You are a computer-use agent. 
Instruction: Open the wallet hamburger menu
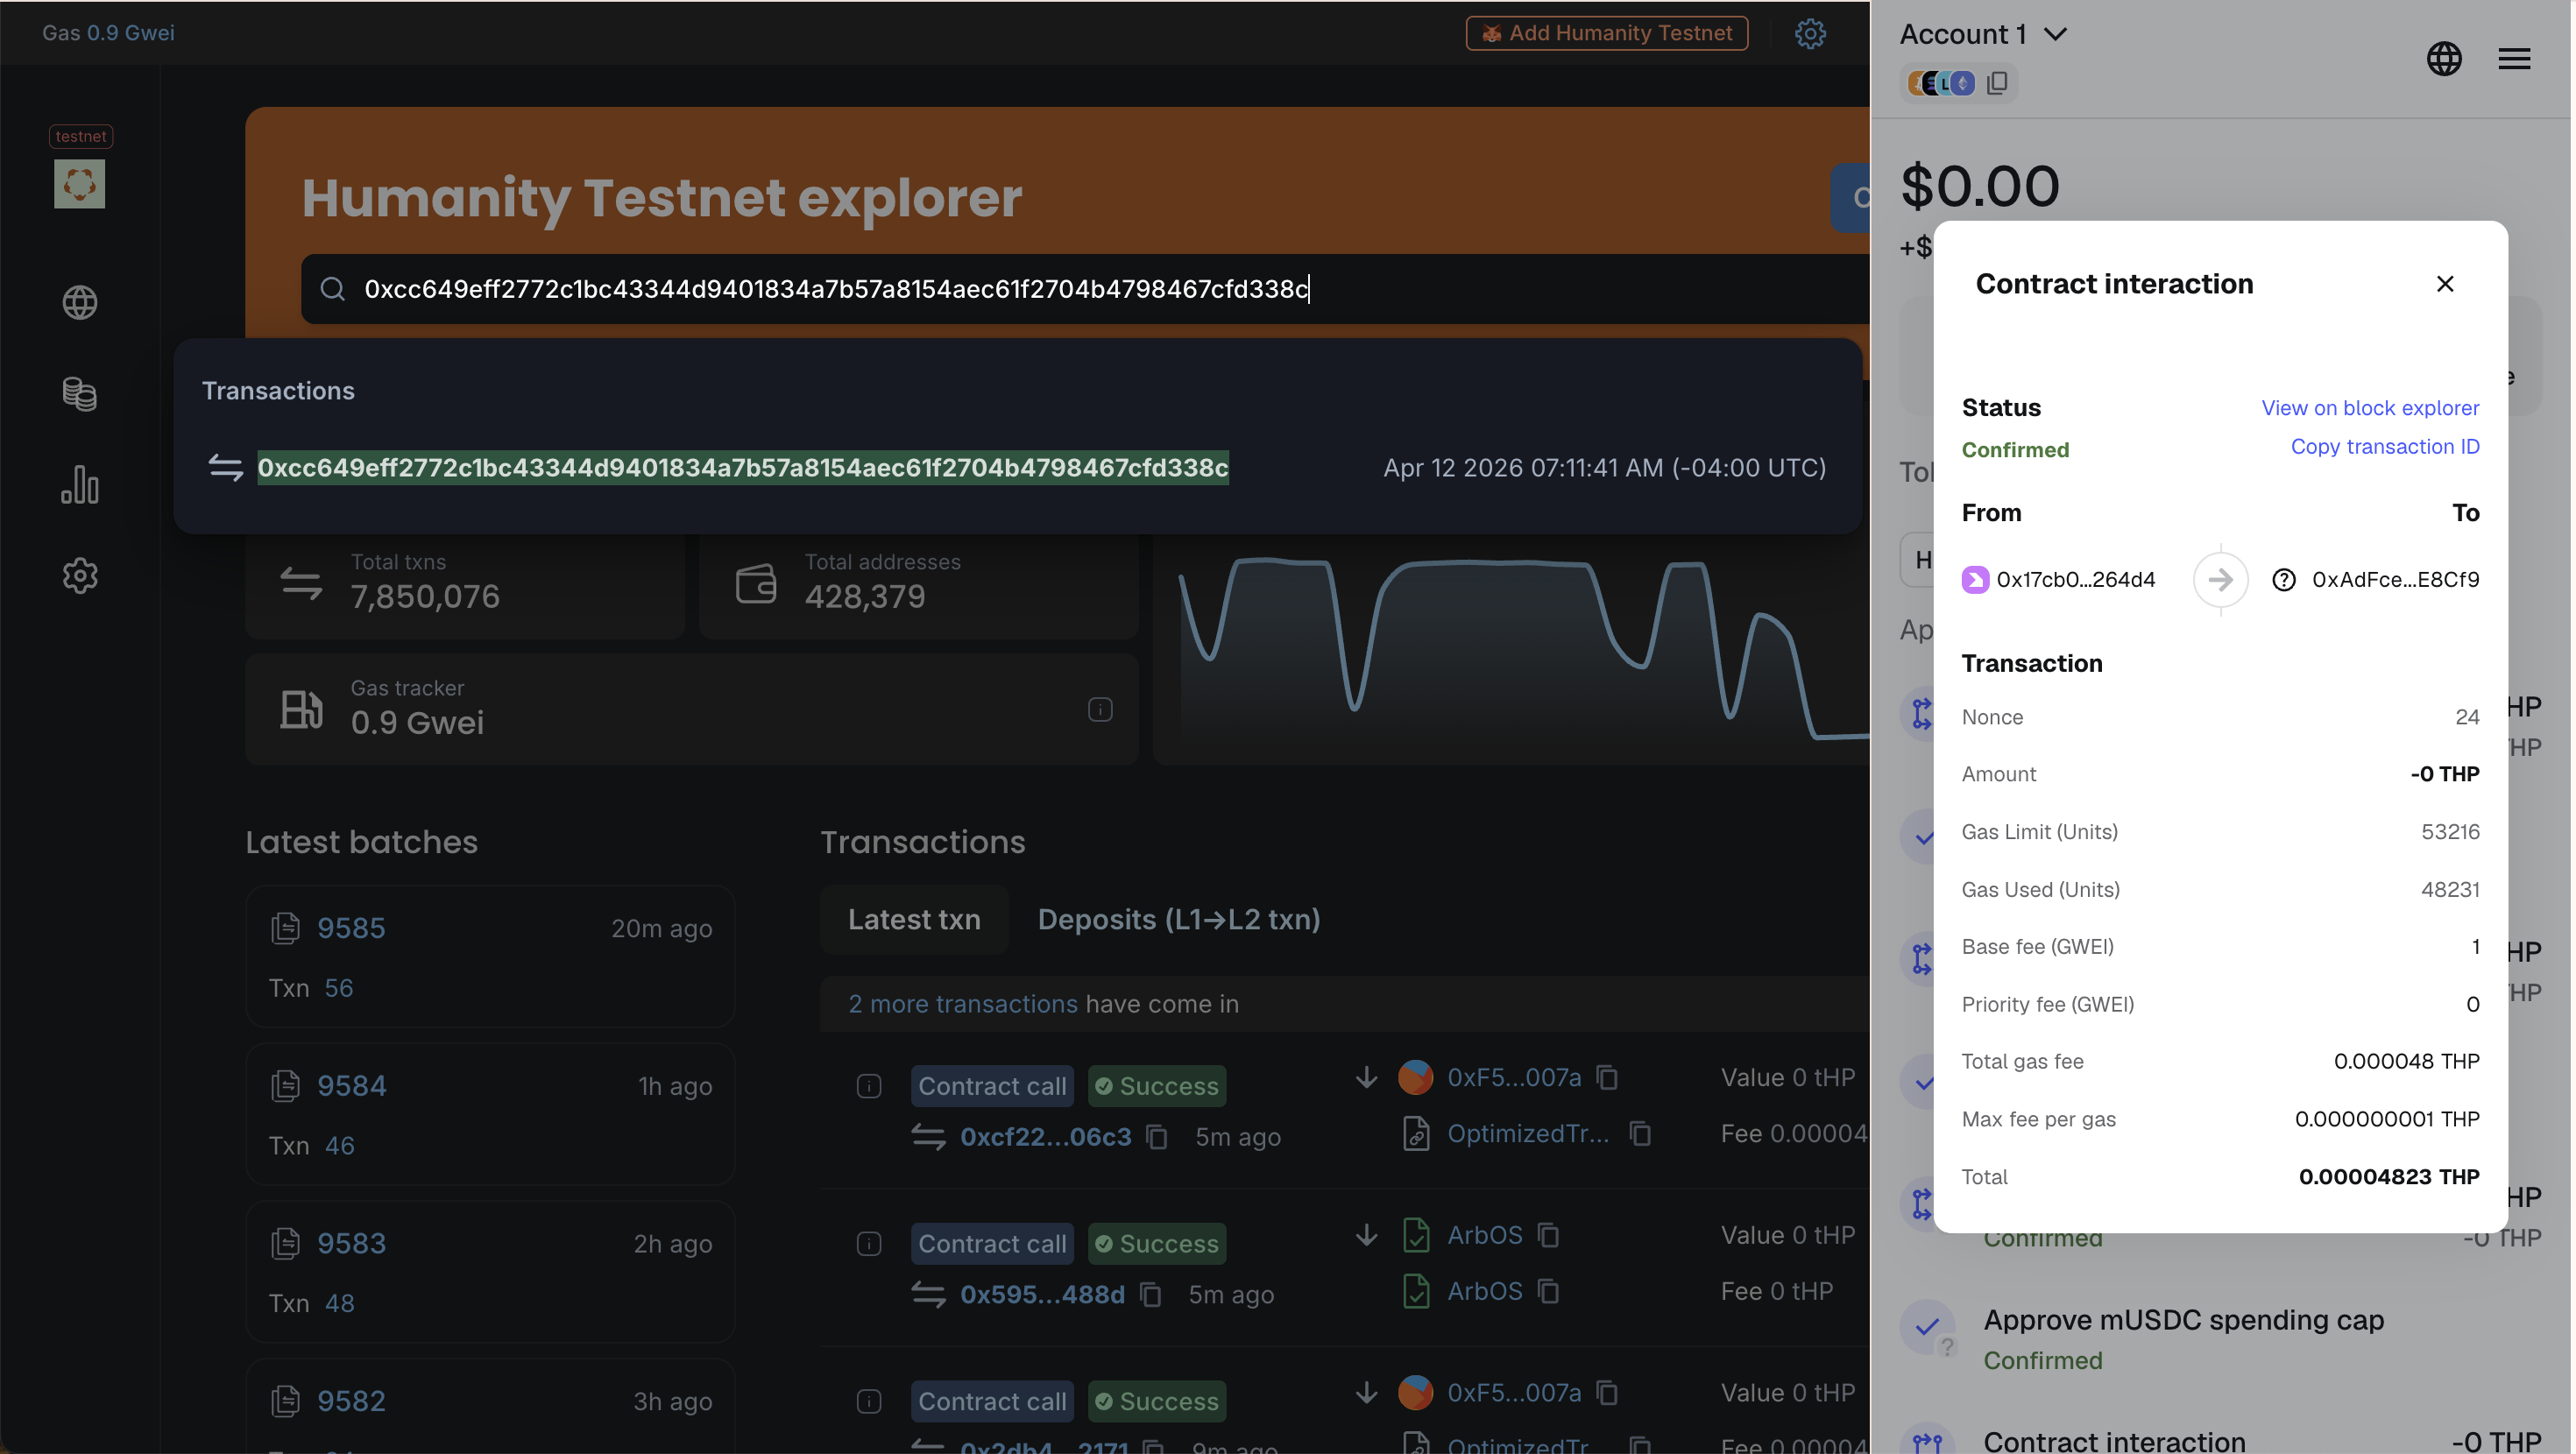tap(2514, 58)
